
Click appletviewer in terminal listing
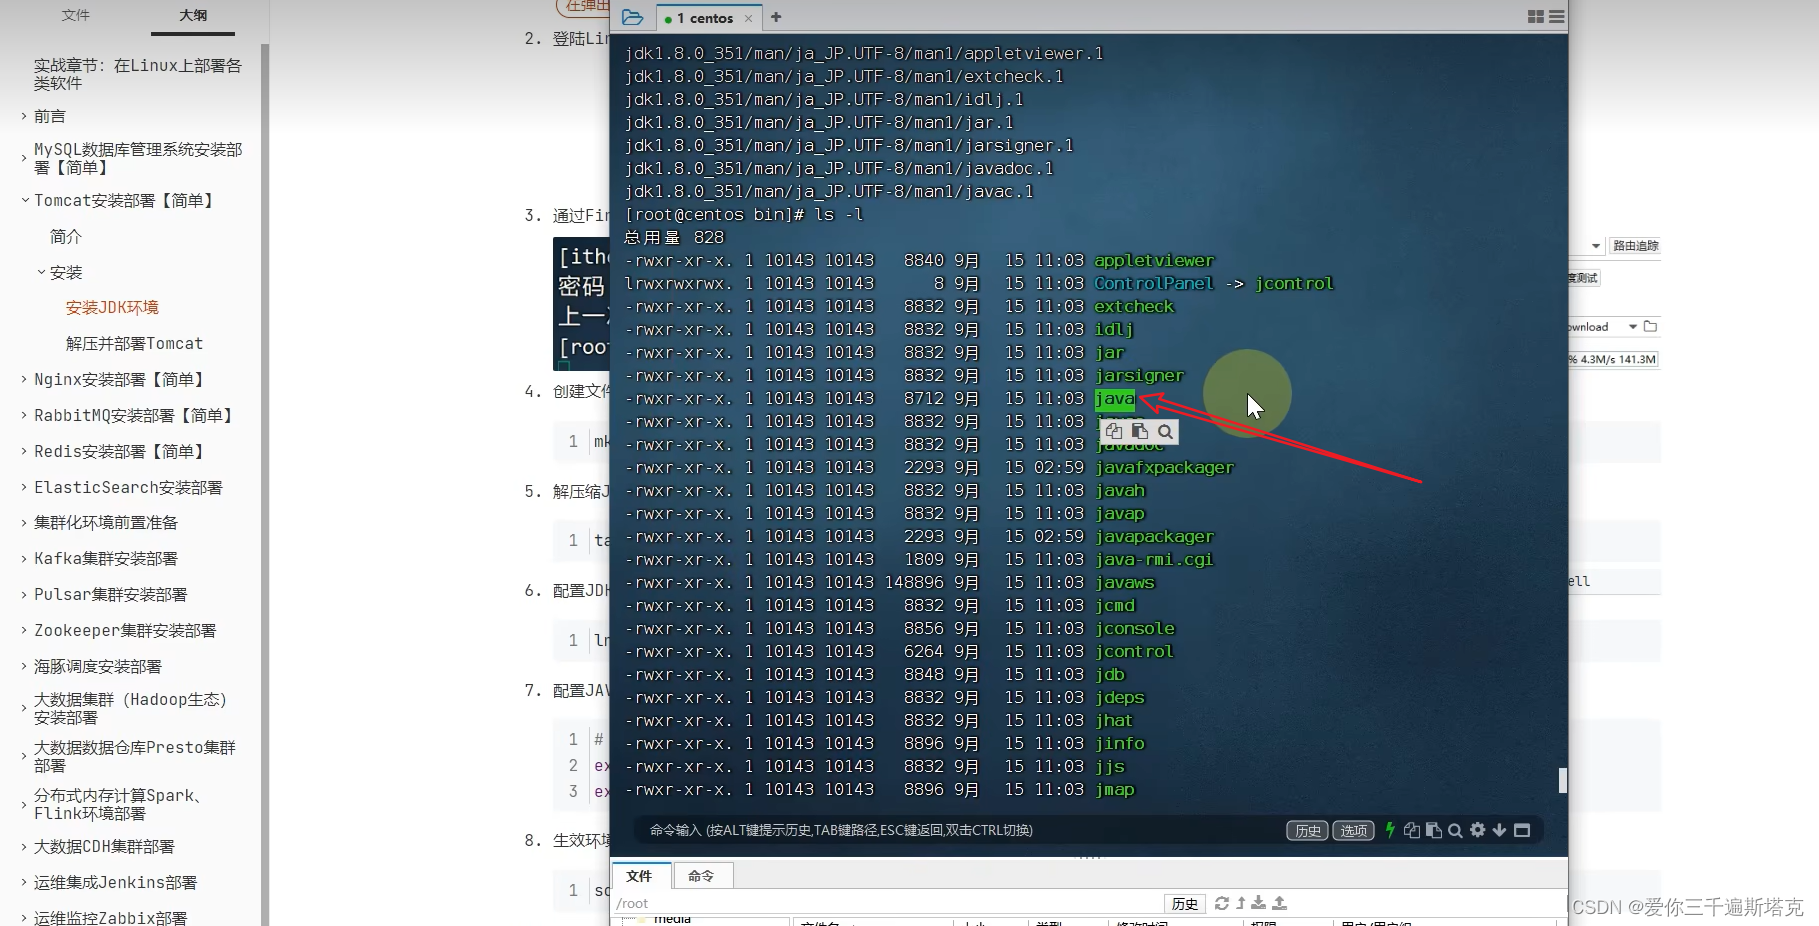(x=1154, y=260)
